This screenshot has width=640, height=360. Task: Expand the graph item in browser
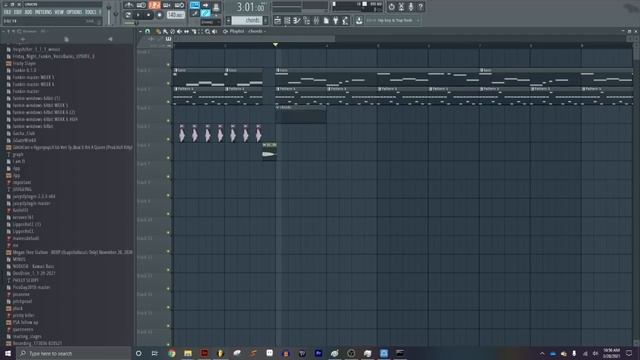tap(18, 154)
